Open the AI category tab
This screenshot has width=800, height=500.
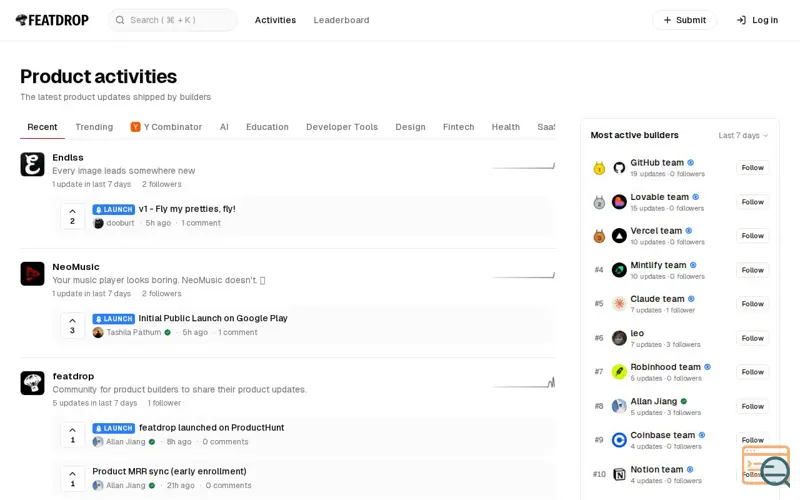[x=224, y=127]
